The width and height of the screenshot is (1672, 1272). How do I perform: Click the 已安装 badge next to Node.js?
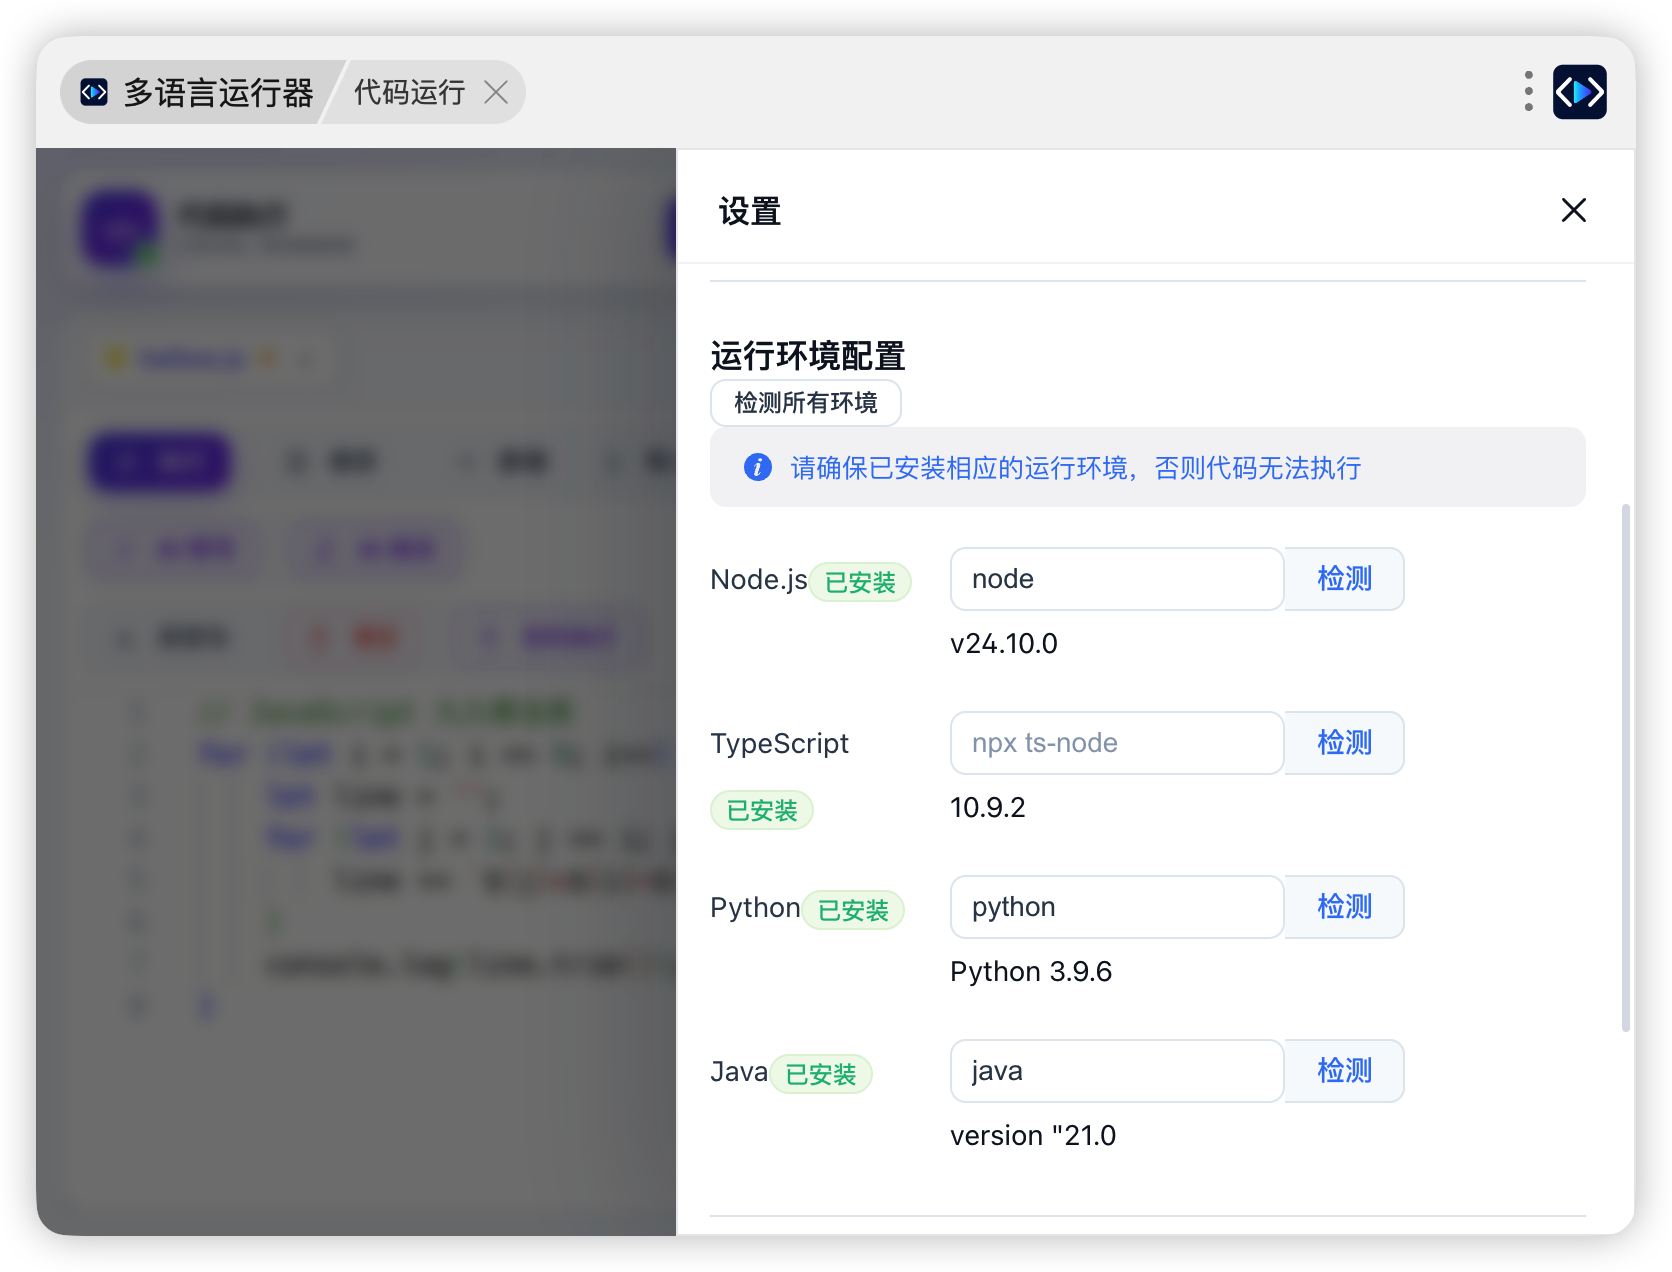pyautogui.click(x=860, y=582)
